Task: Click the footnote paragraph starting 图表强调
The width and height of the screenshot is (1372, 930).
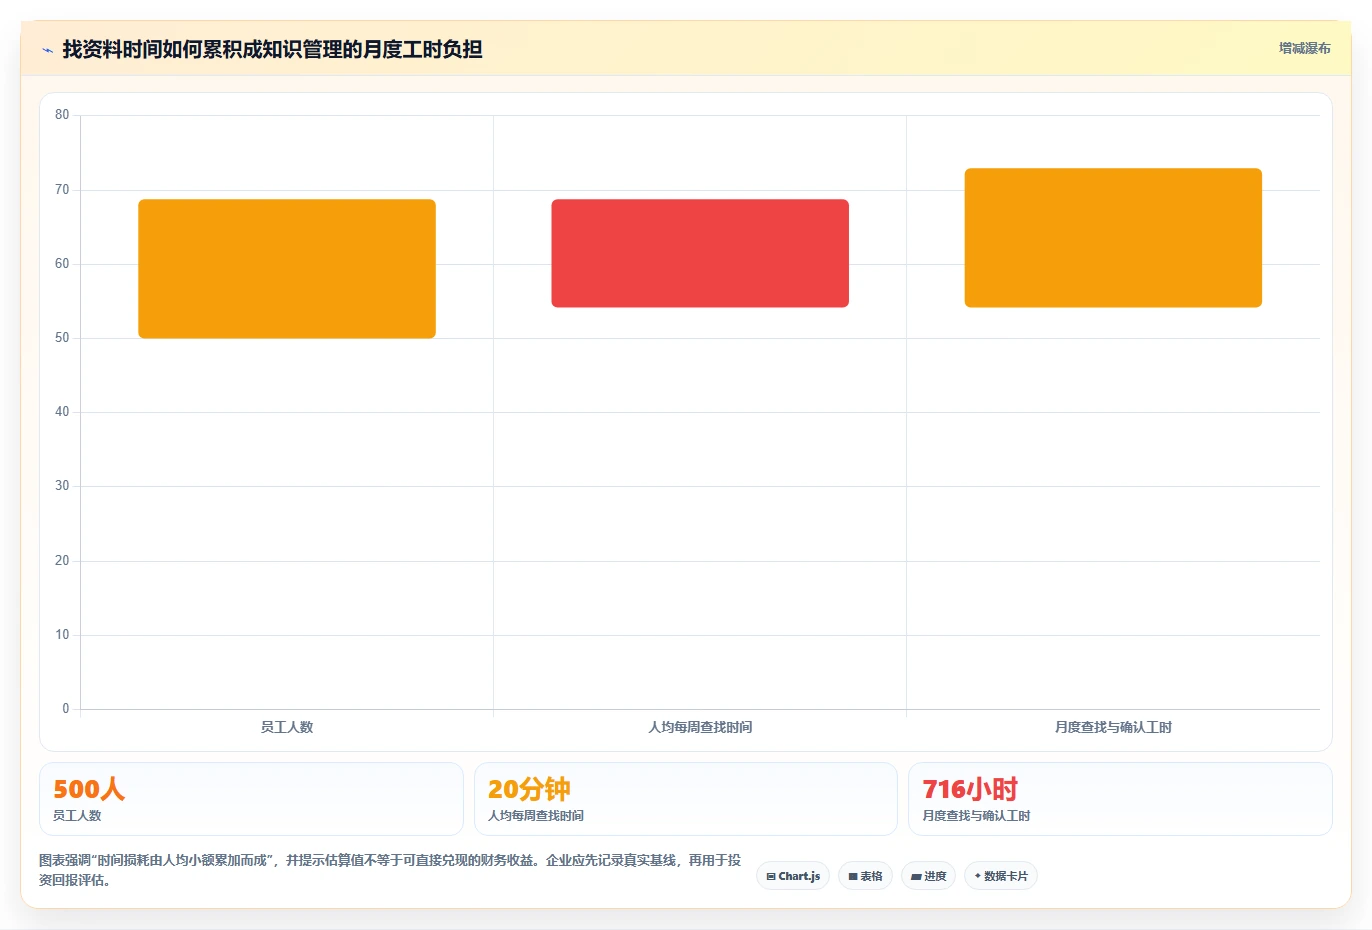Action: 390,870
